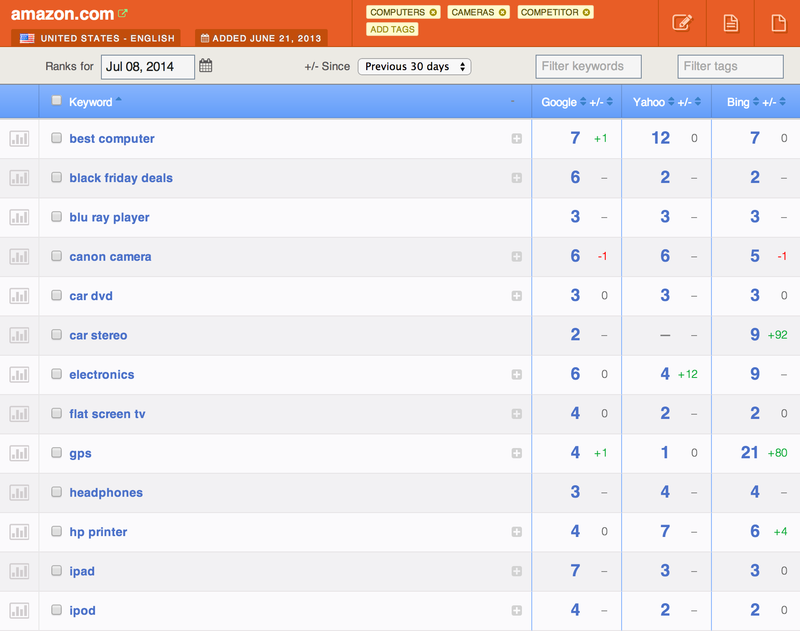Open the Previous 30 days dropdown

pyautogui.click(x=414, y=66)
